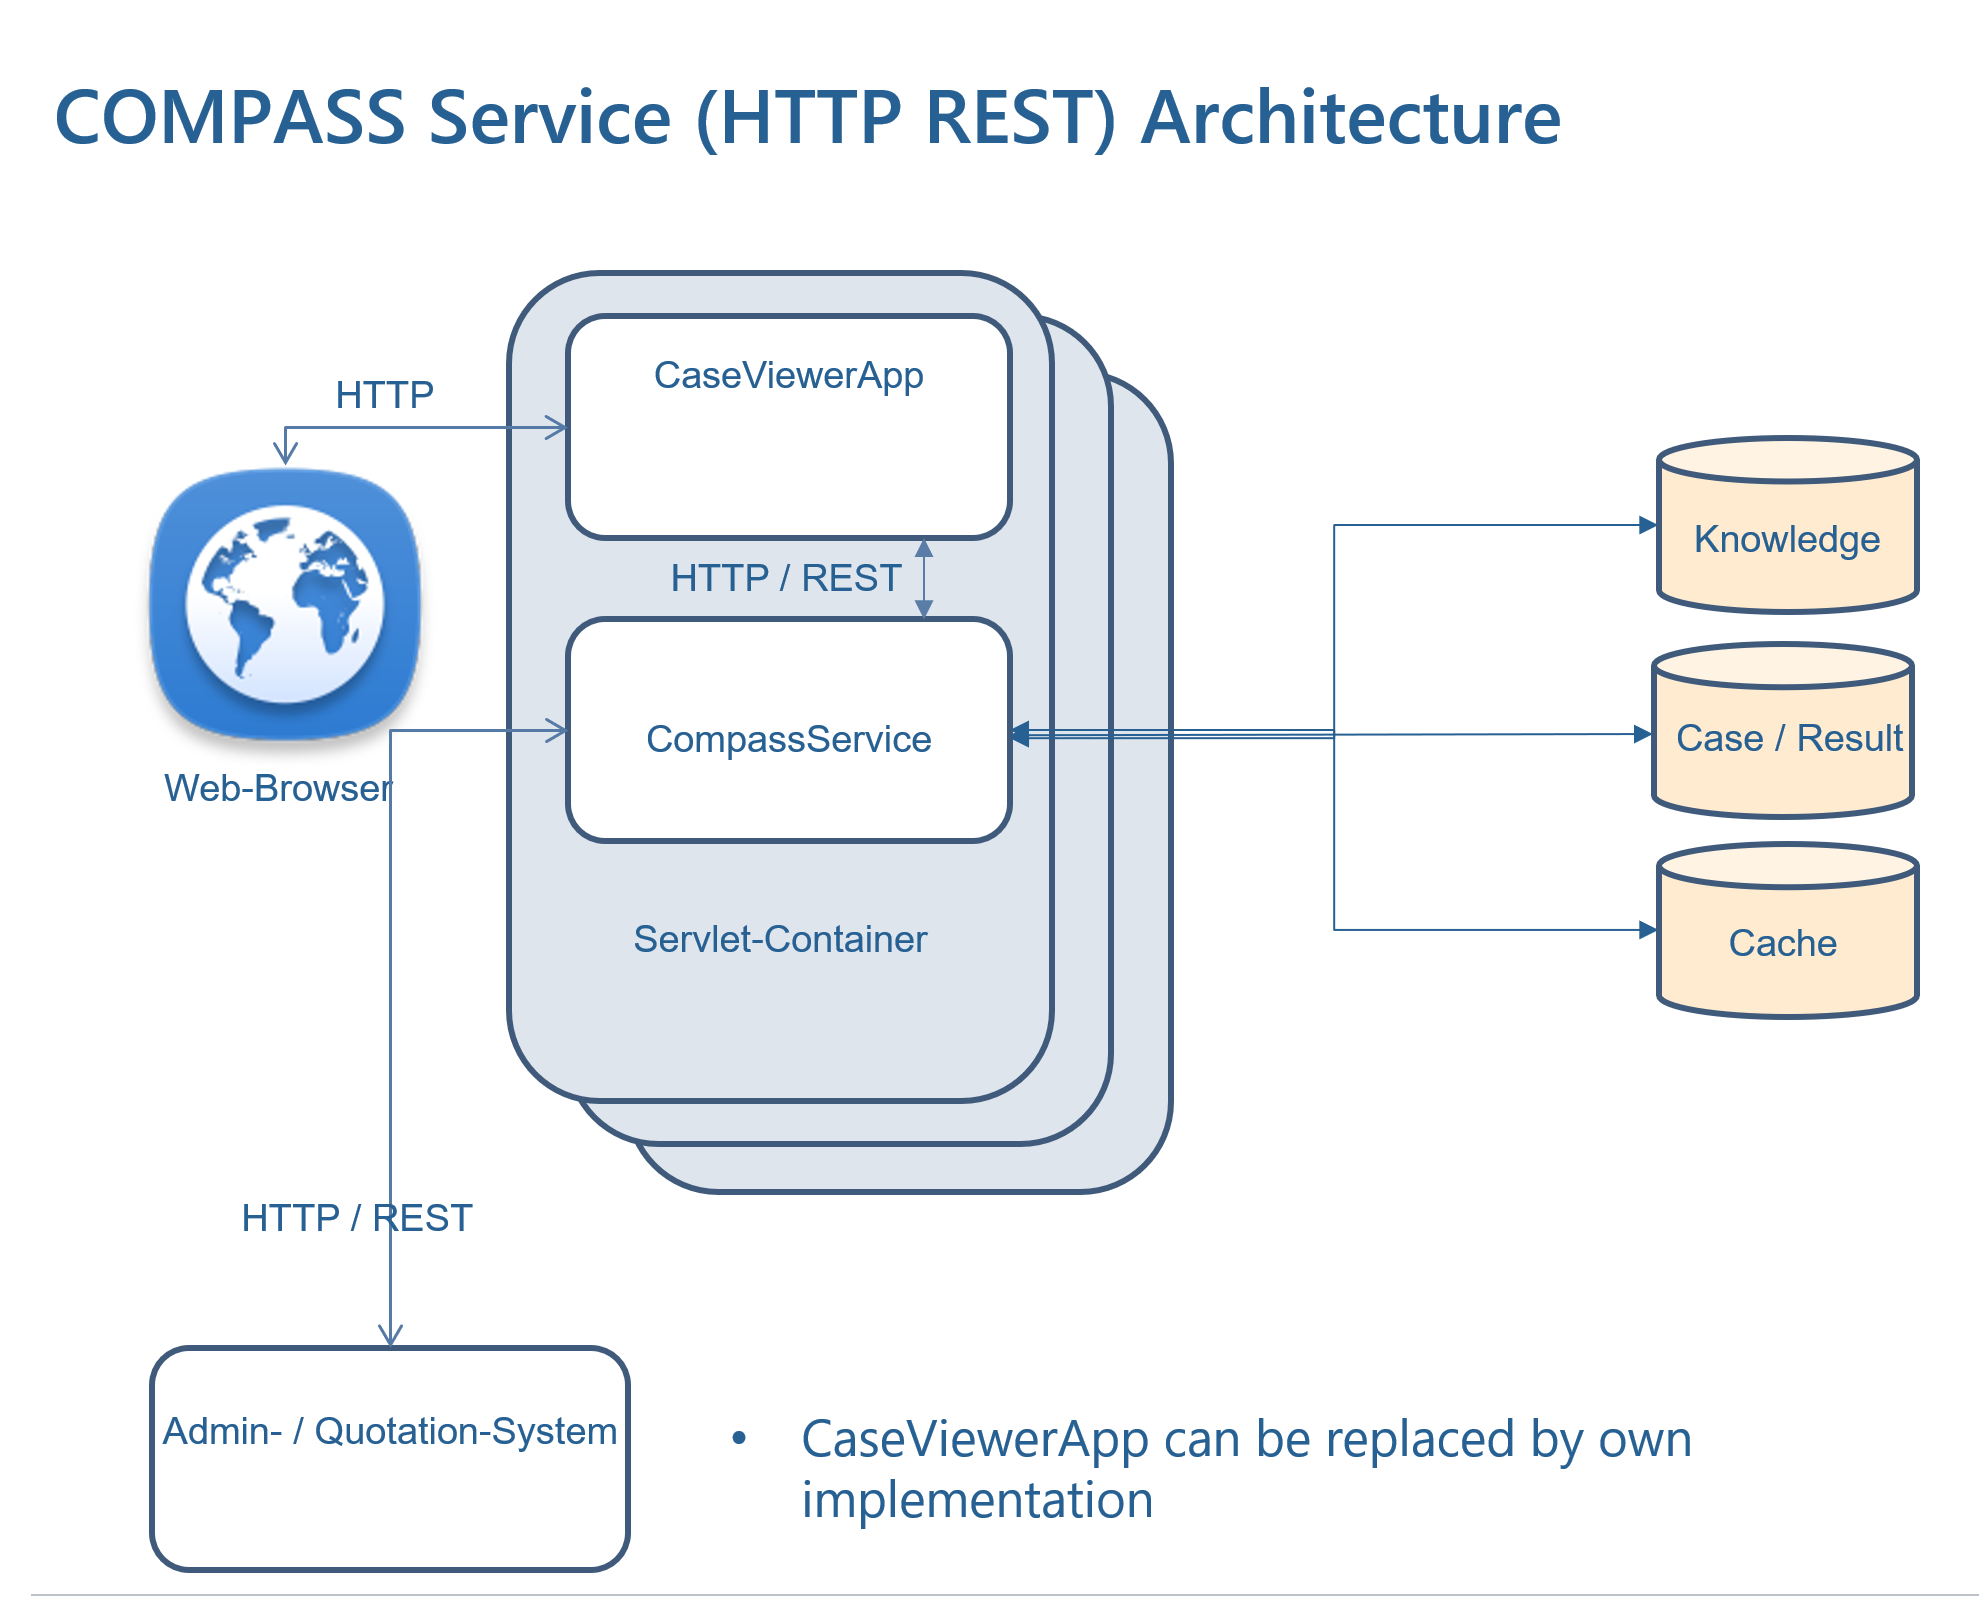Click the Servlet-Container label

[780, 939]
